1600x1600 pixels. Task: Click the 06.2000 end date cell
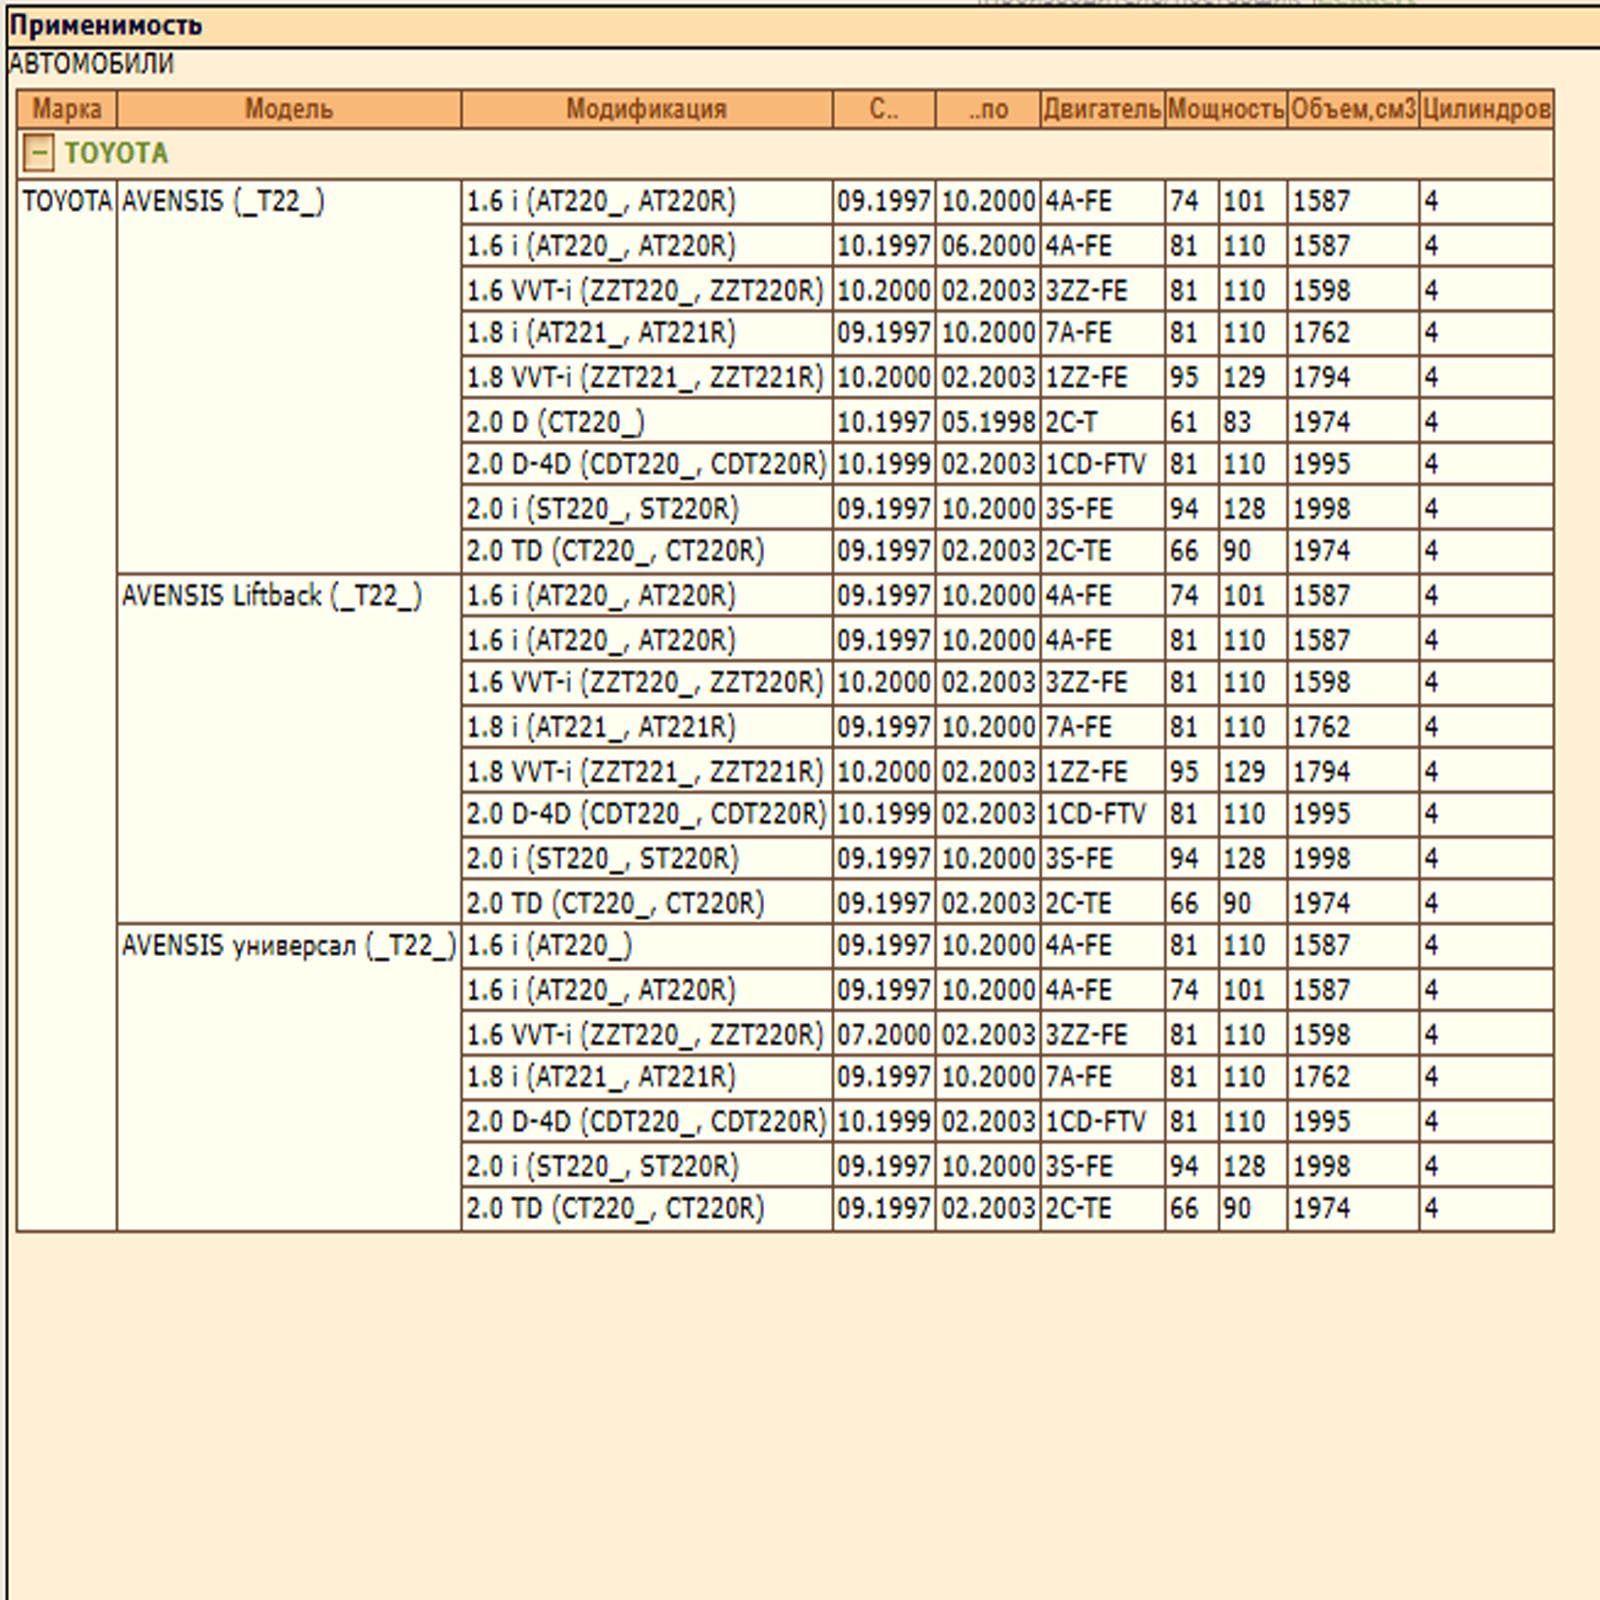pyautogui.click(x=987, y=246)
